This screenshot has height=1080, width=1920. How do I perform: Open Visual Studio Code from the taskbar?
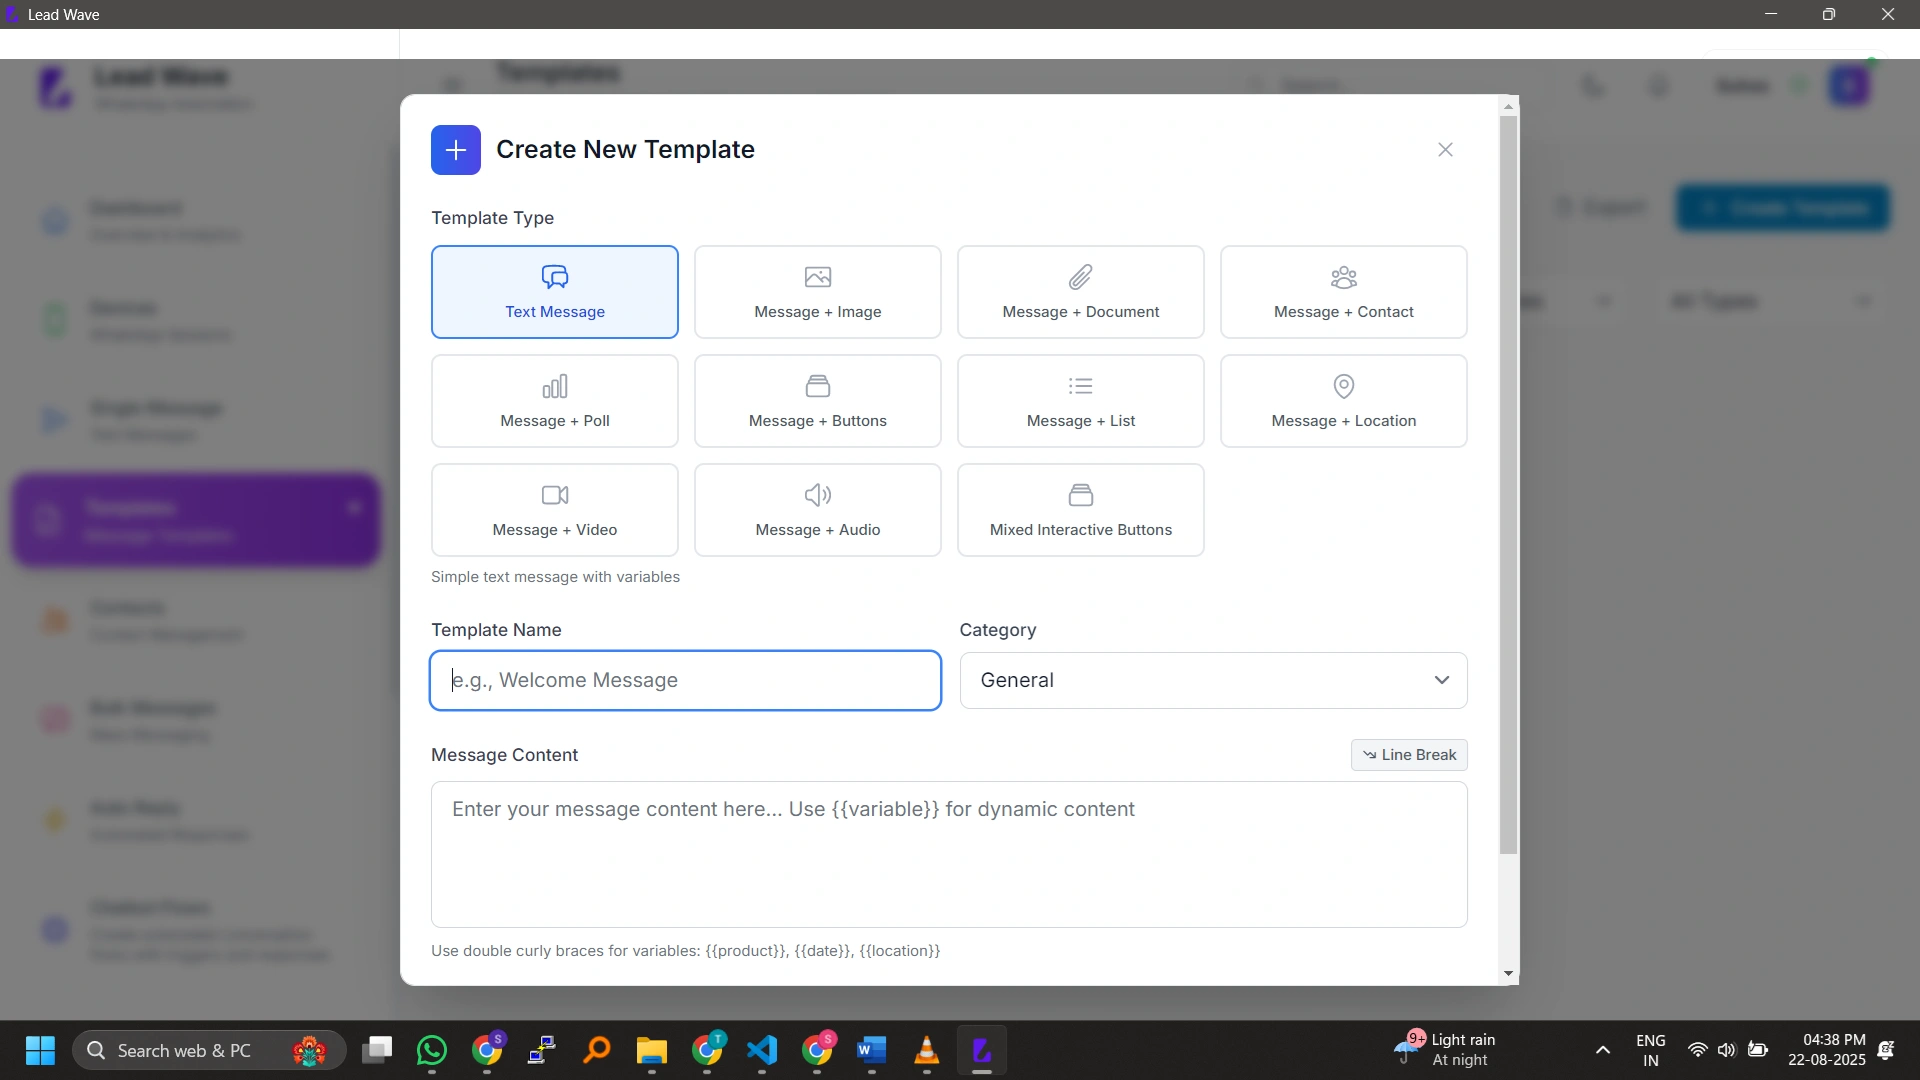[x=762, y=1050]
